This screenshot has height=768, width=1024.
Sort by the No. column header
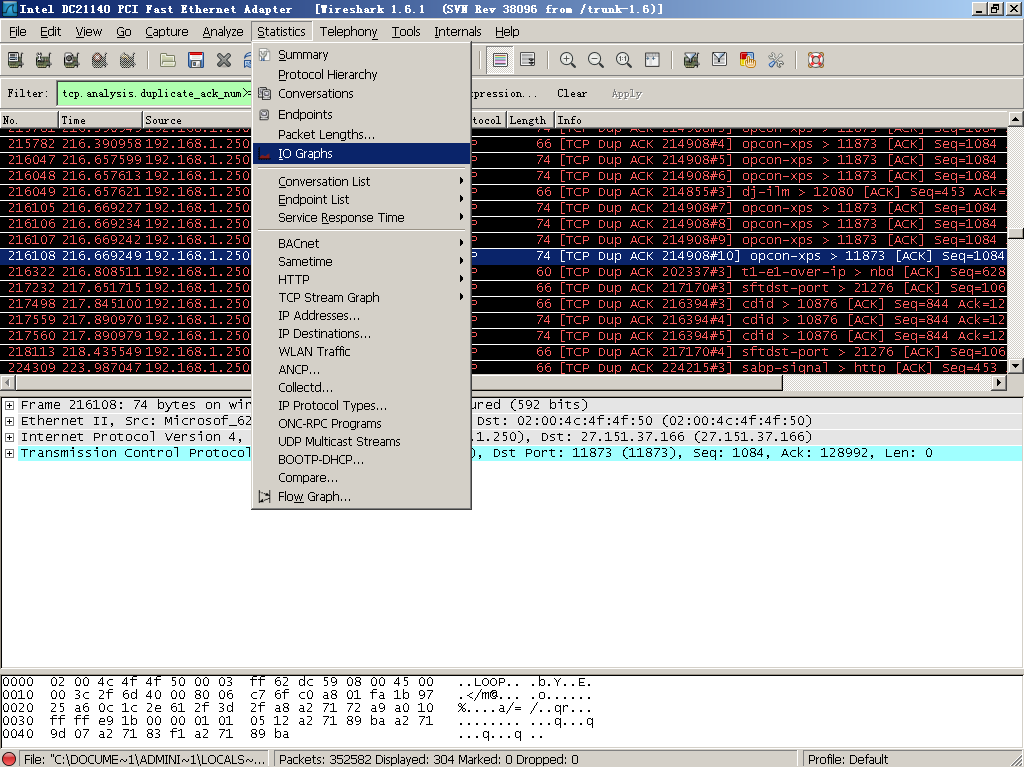click(x=29, y=120)
